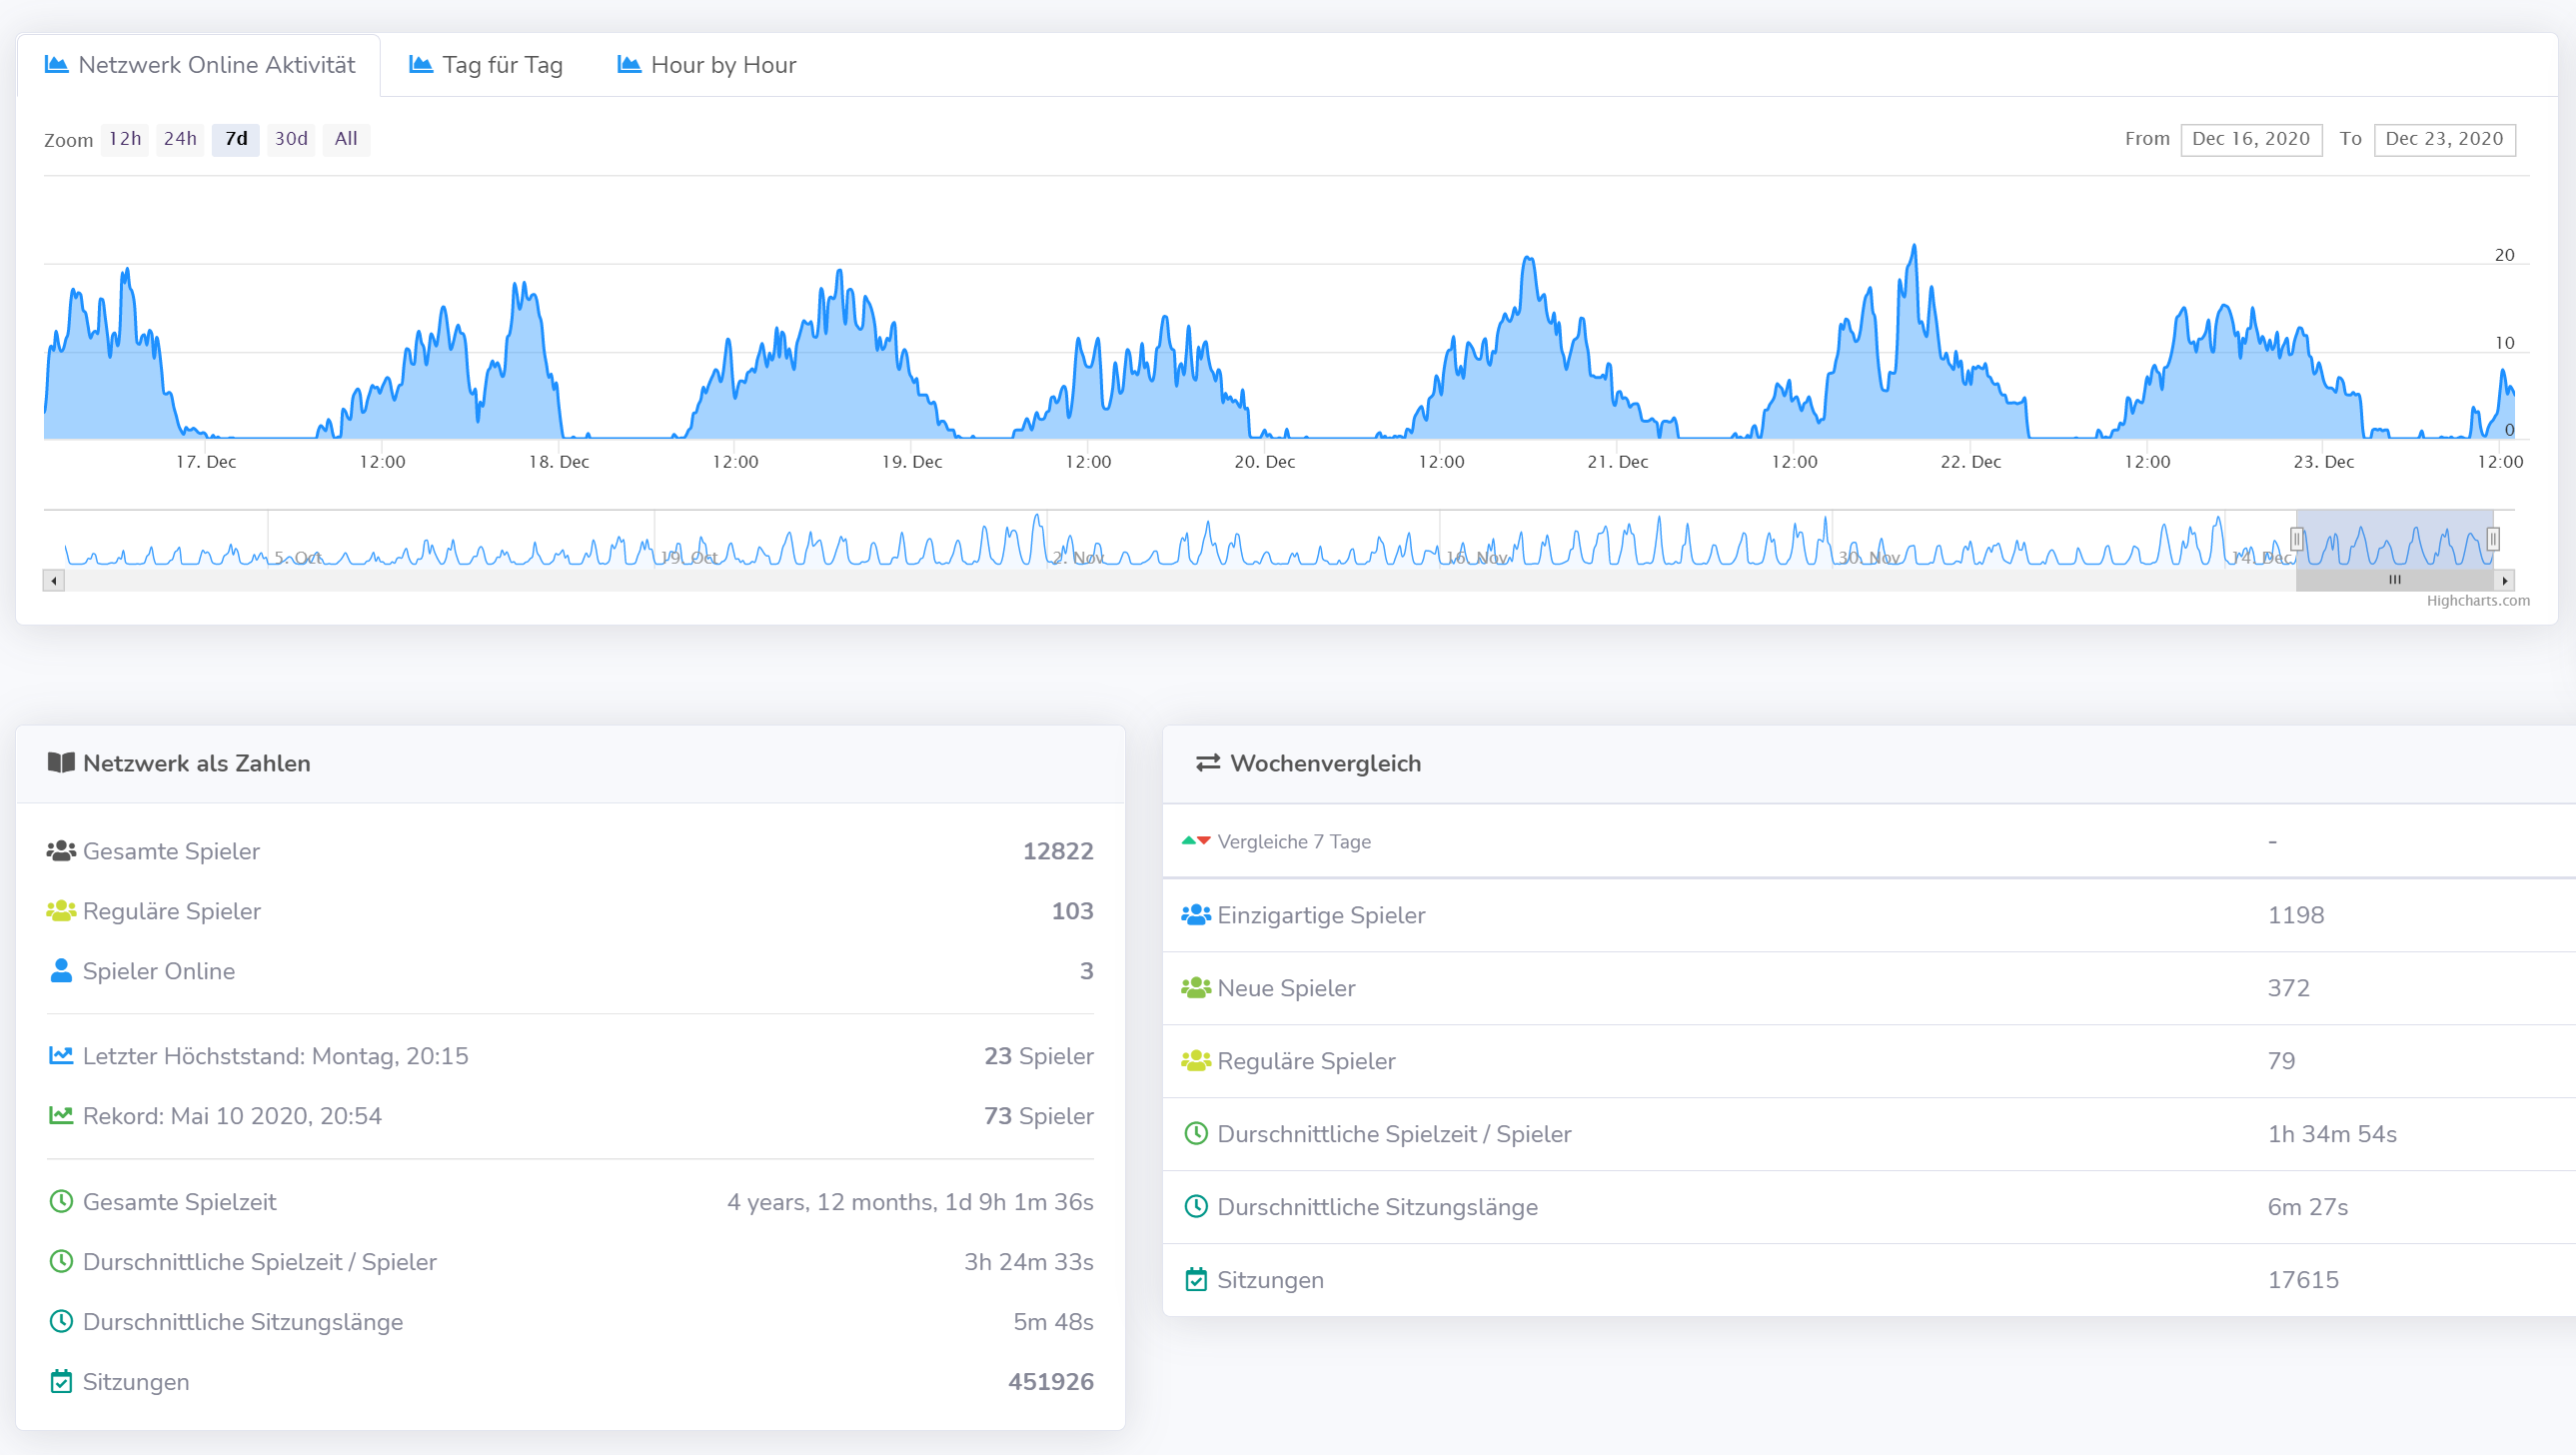Click the Rekord green chart icon

tap(60, 1114)
